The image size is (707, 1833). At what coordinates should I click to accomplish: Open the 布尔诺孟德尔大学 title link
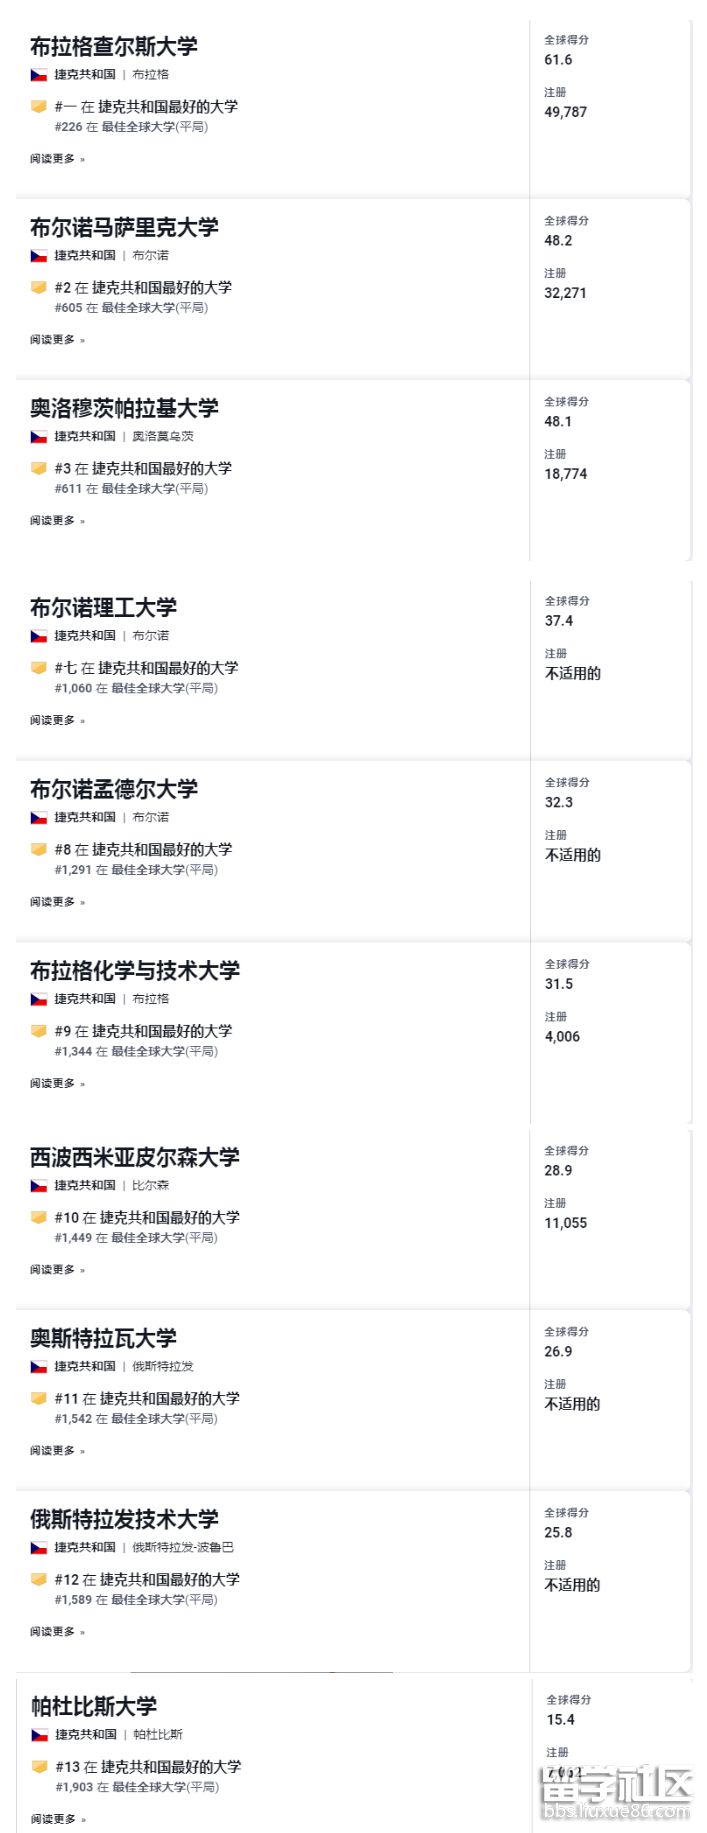[x=114, y=789]
